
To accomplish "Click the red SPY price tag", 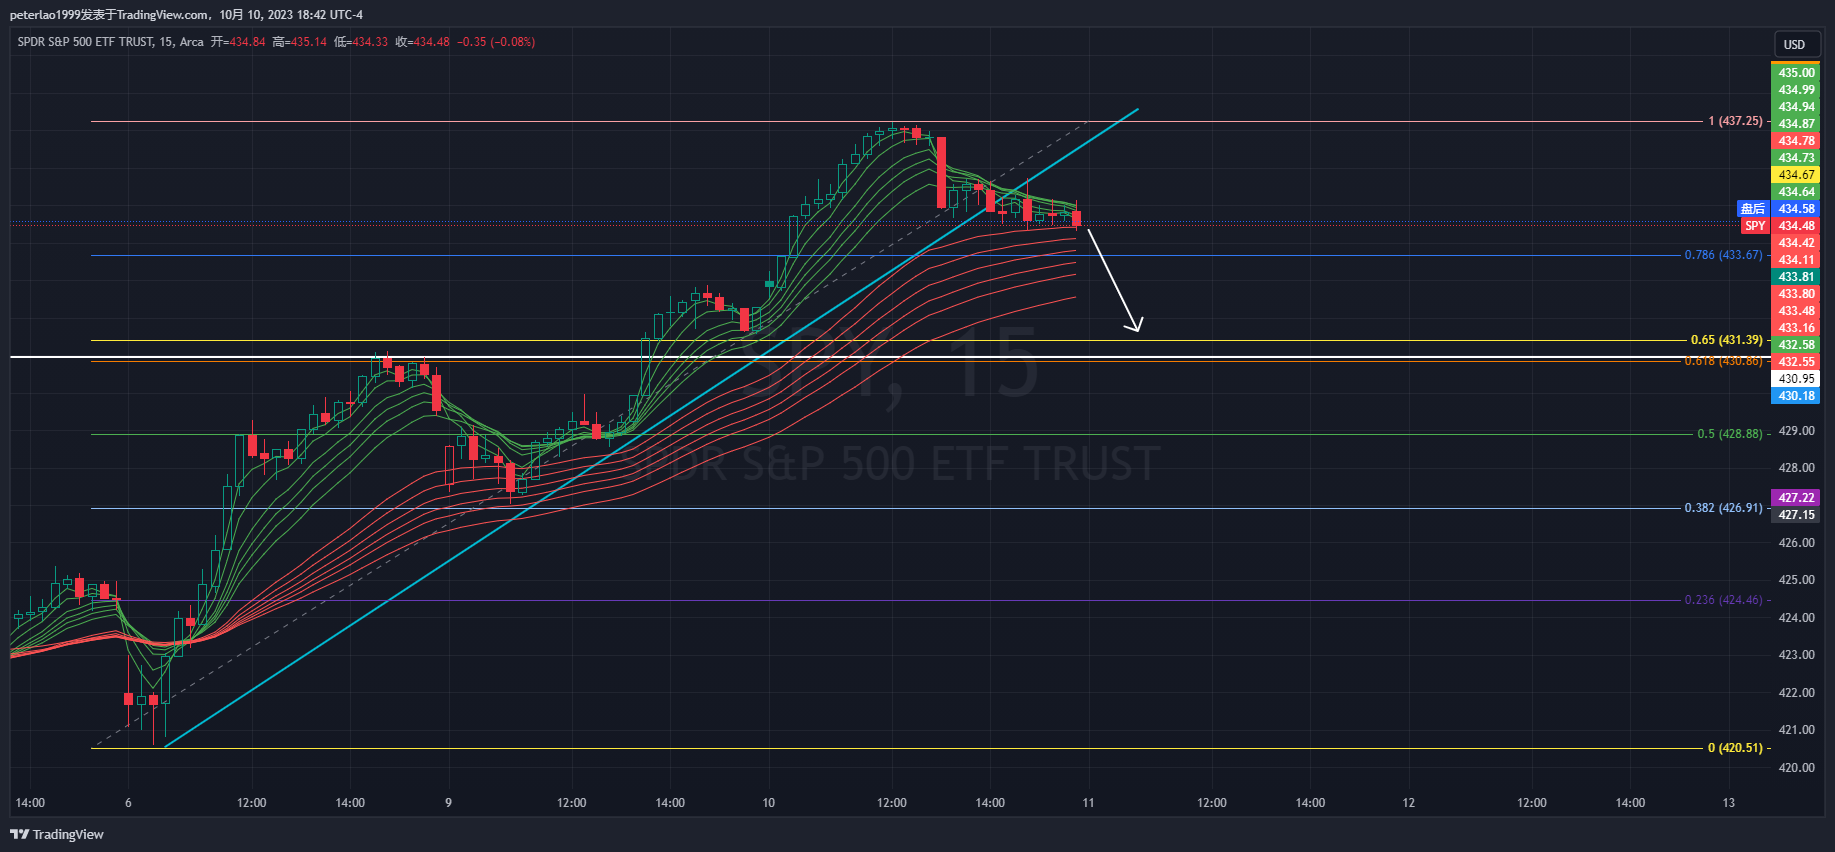I will coord(1755,226).
